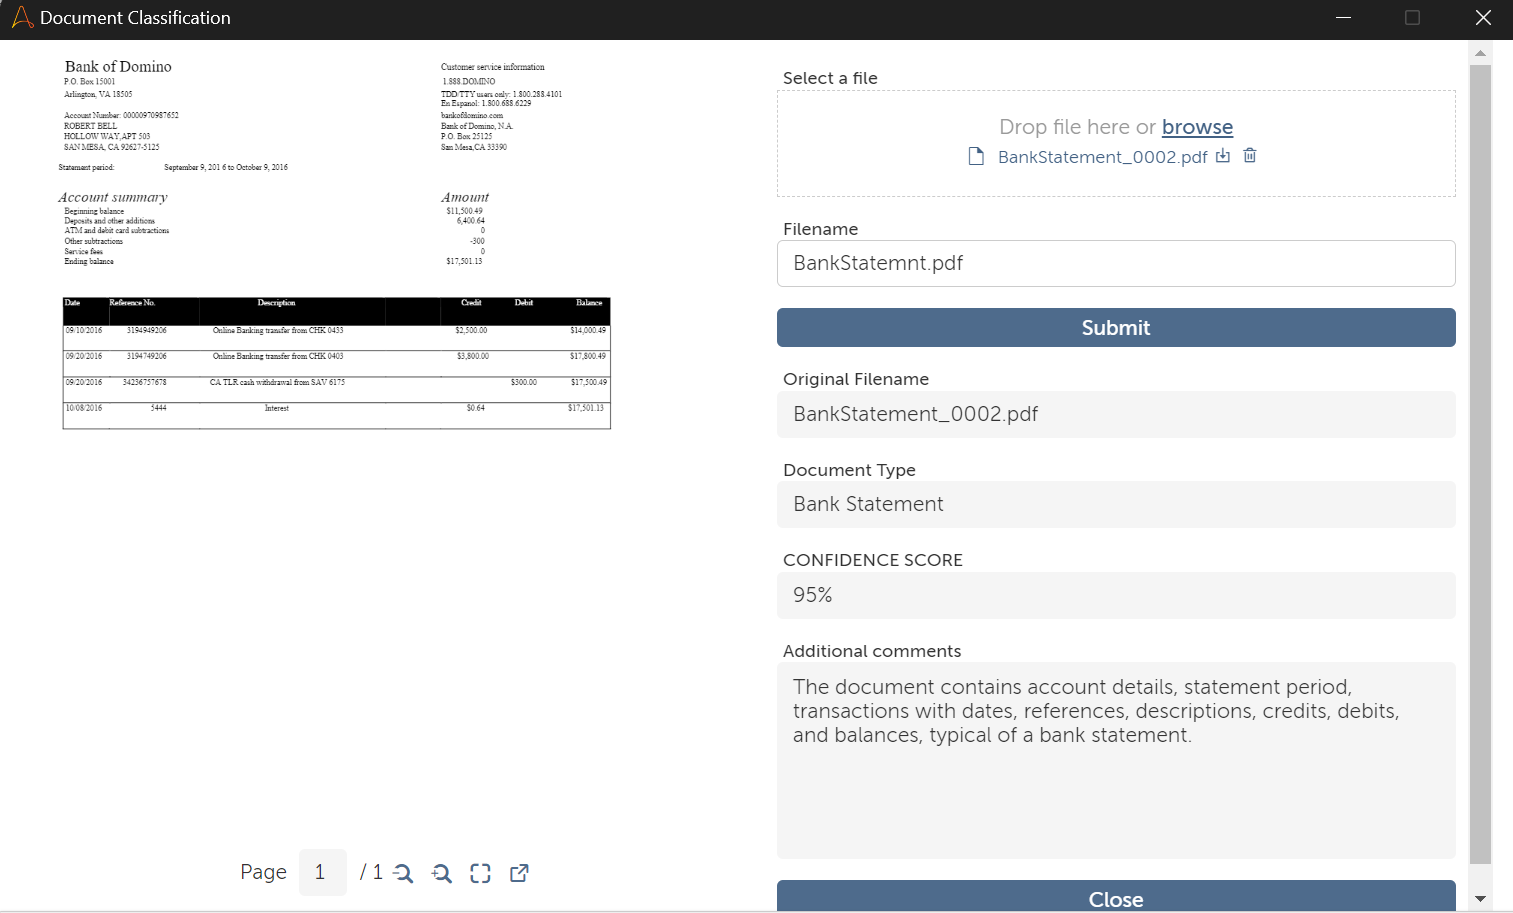Click the Confidence Score field showing 95%
The width and height of the screenshot is (1513, 913).
(x=1115, y=595)
